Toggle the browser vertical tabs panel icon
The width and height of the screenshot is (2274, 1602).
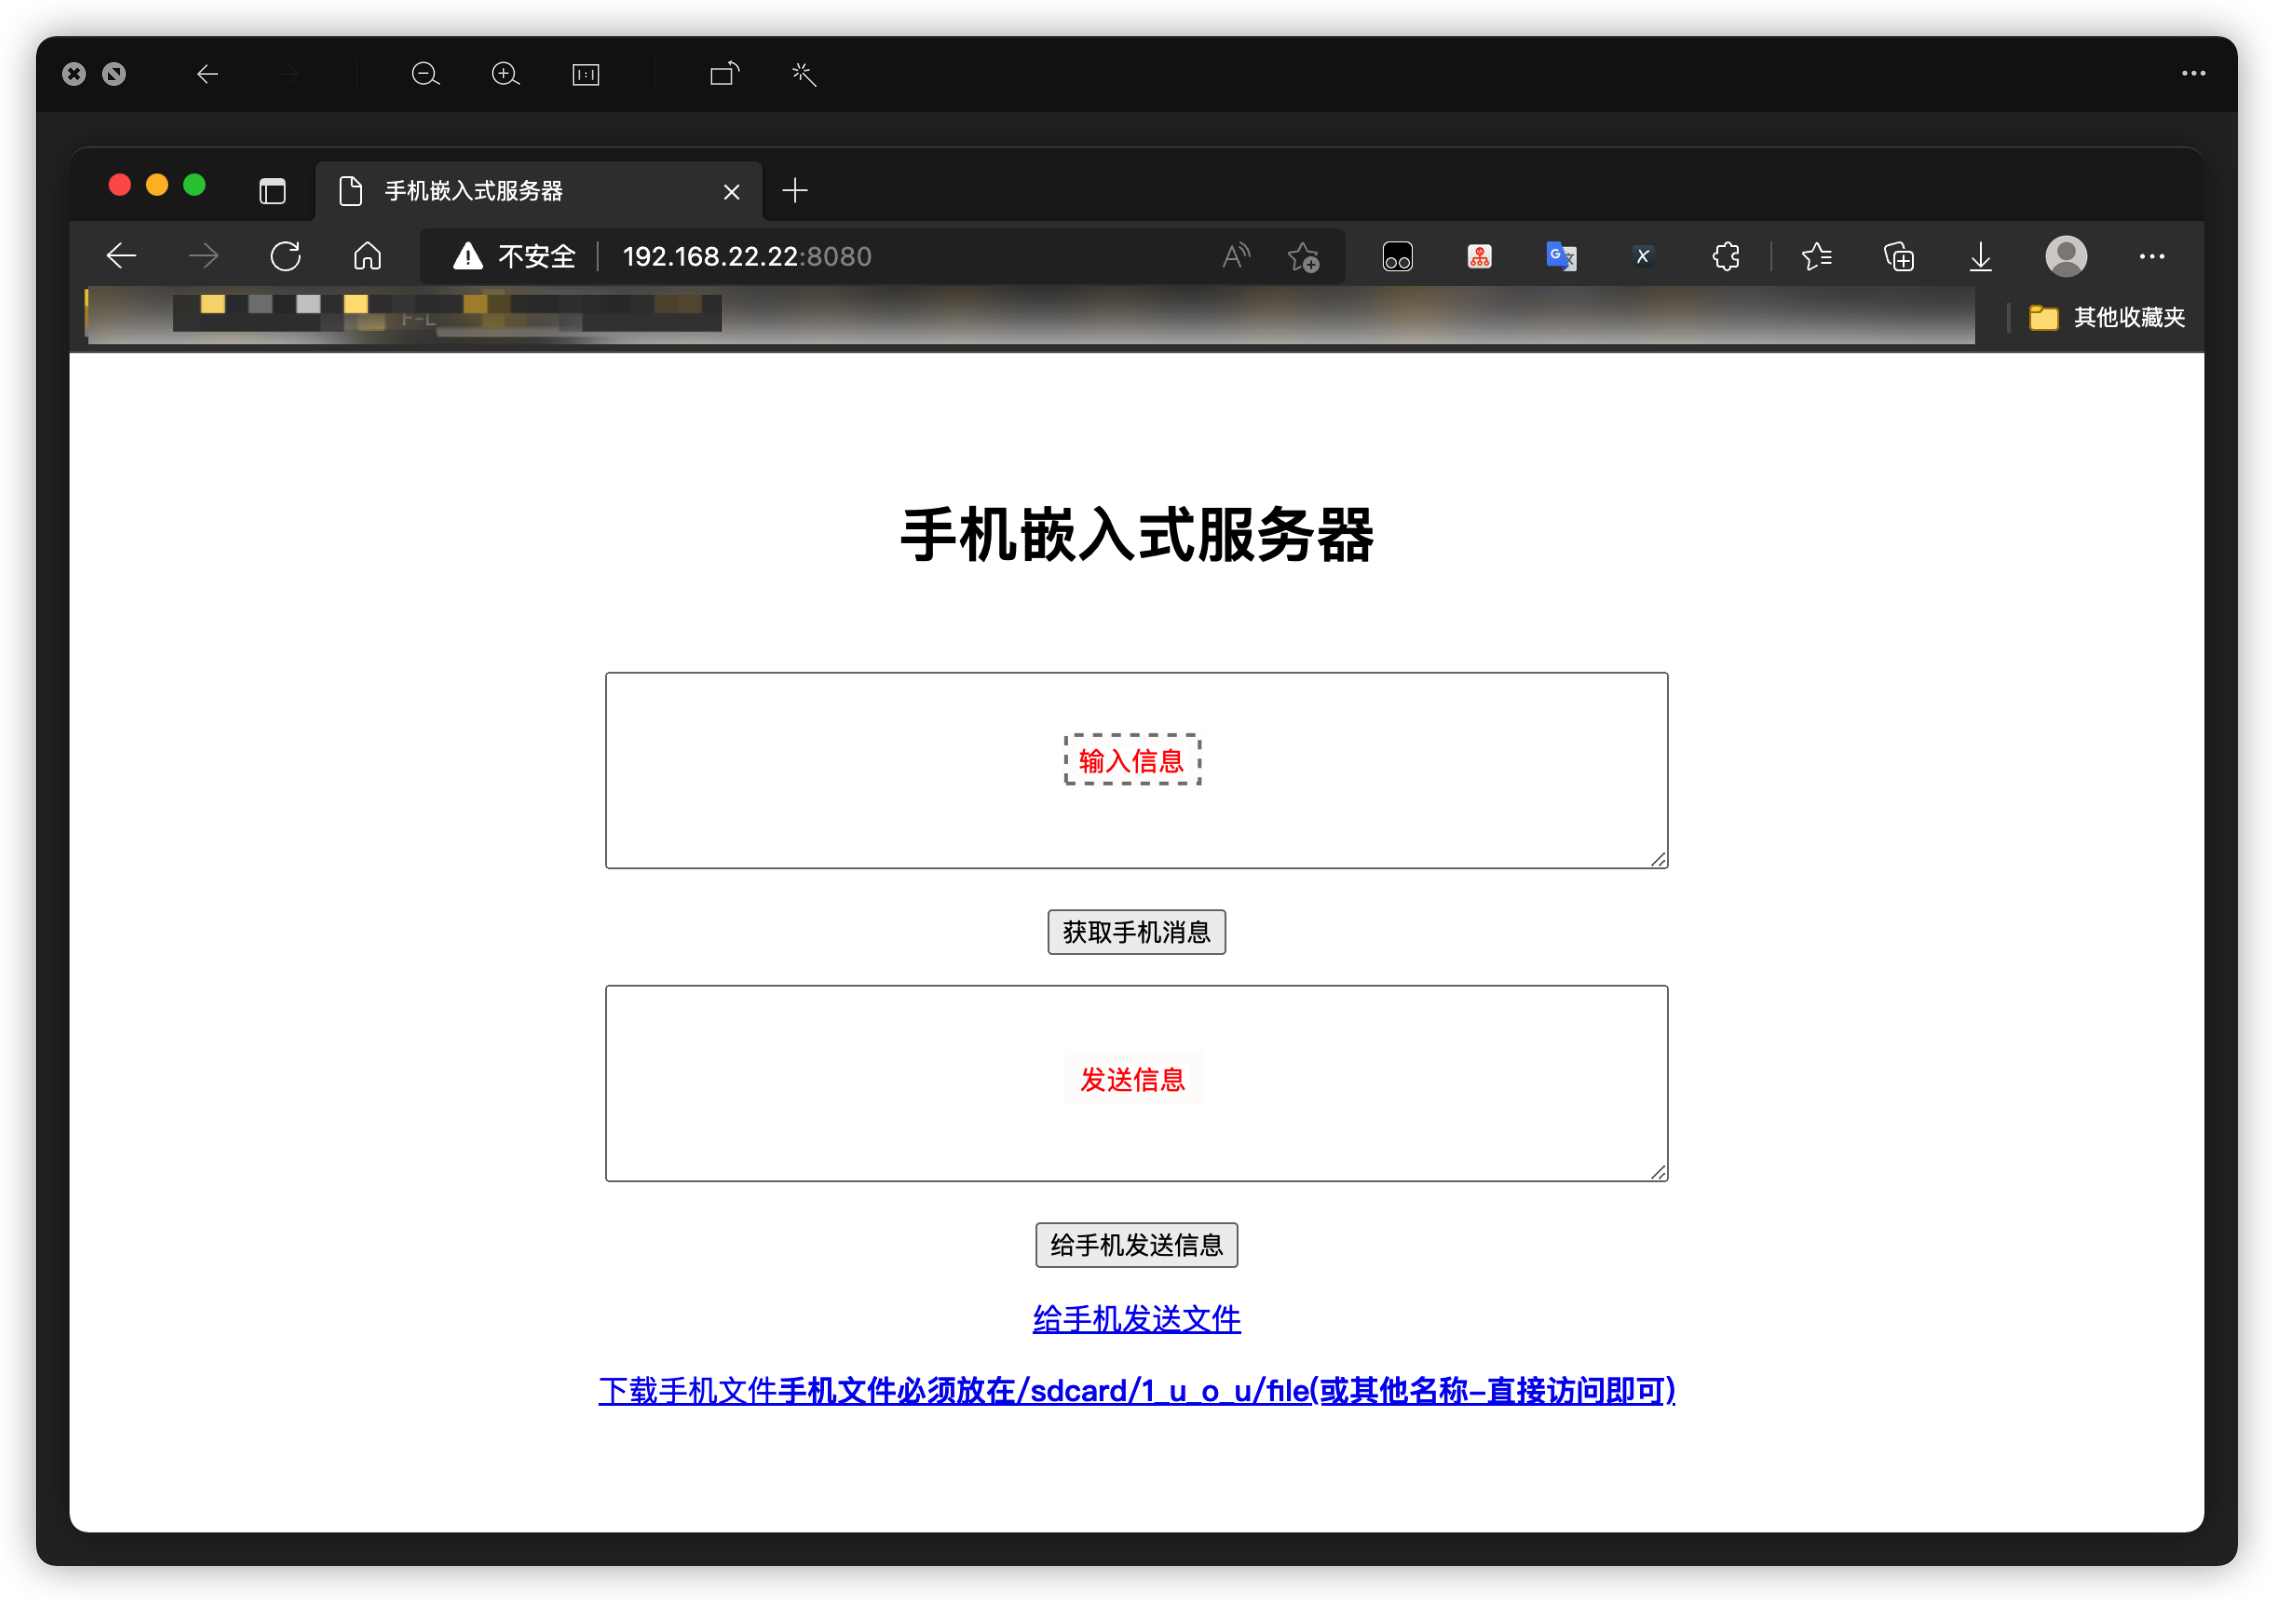[272, 190]
